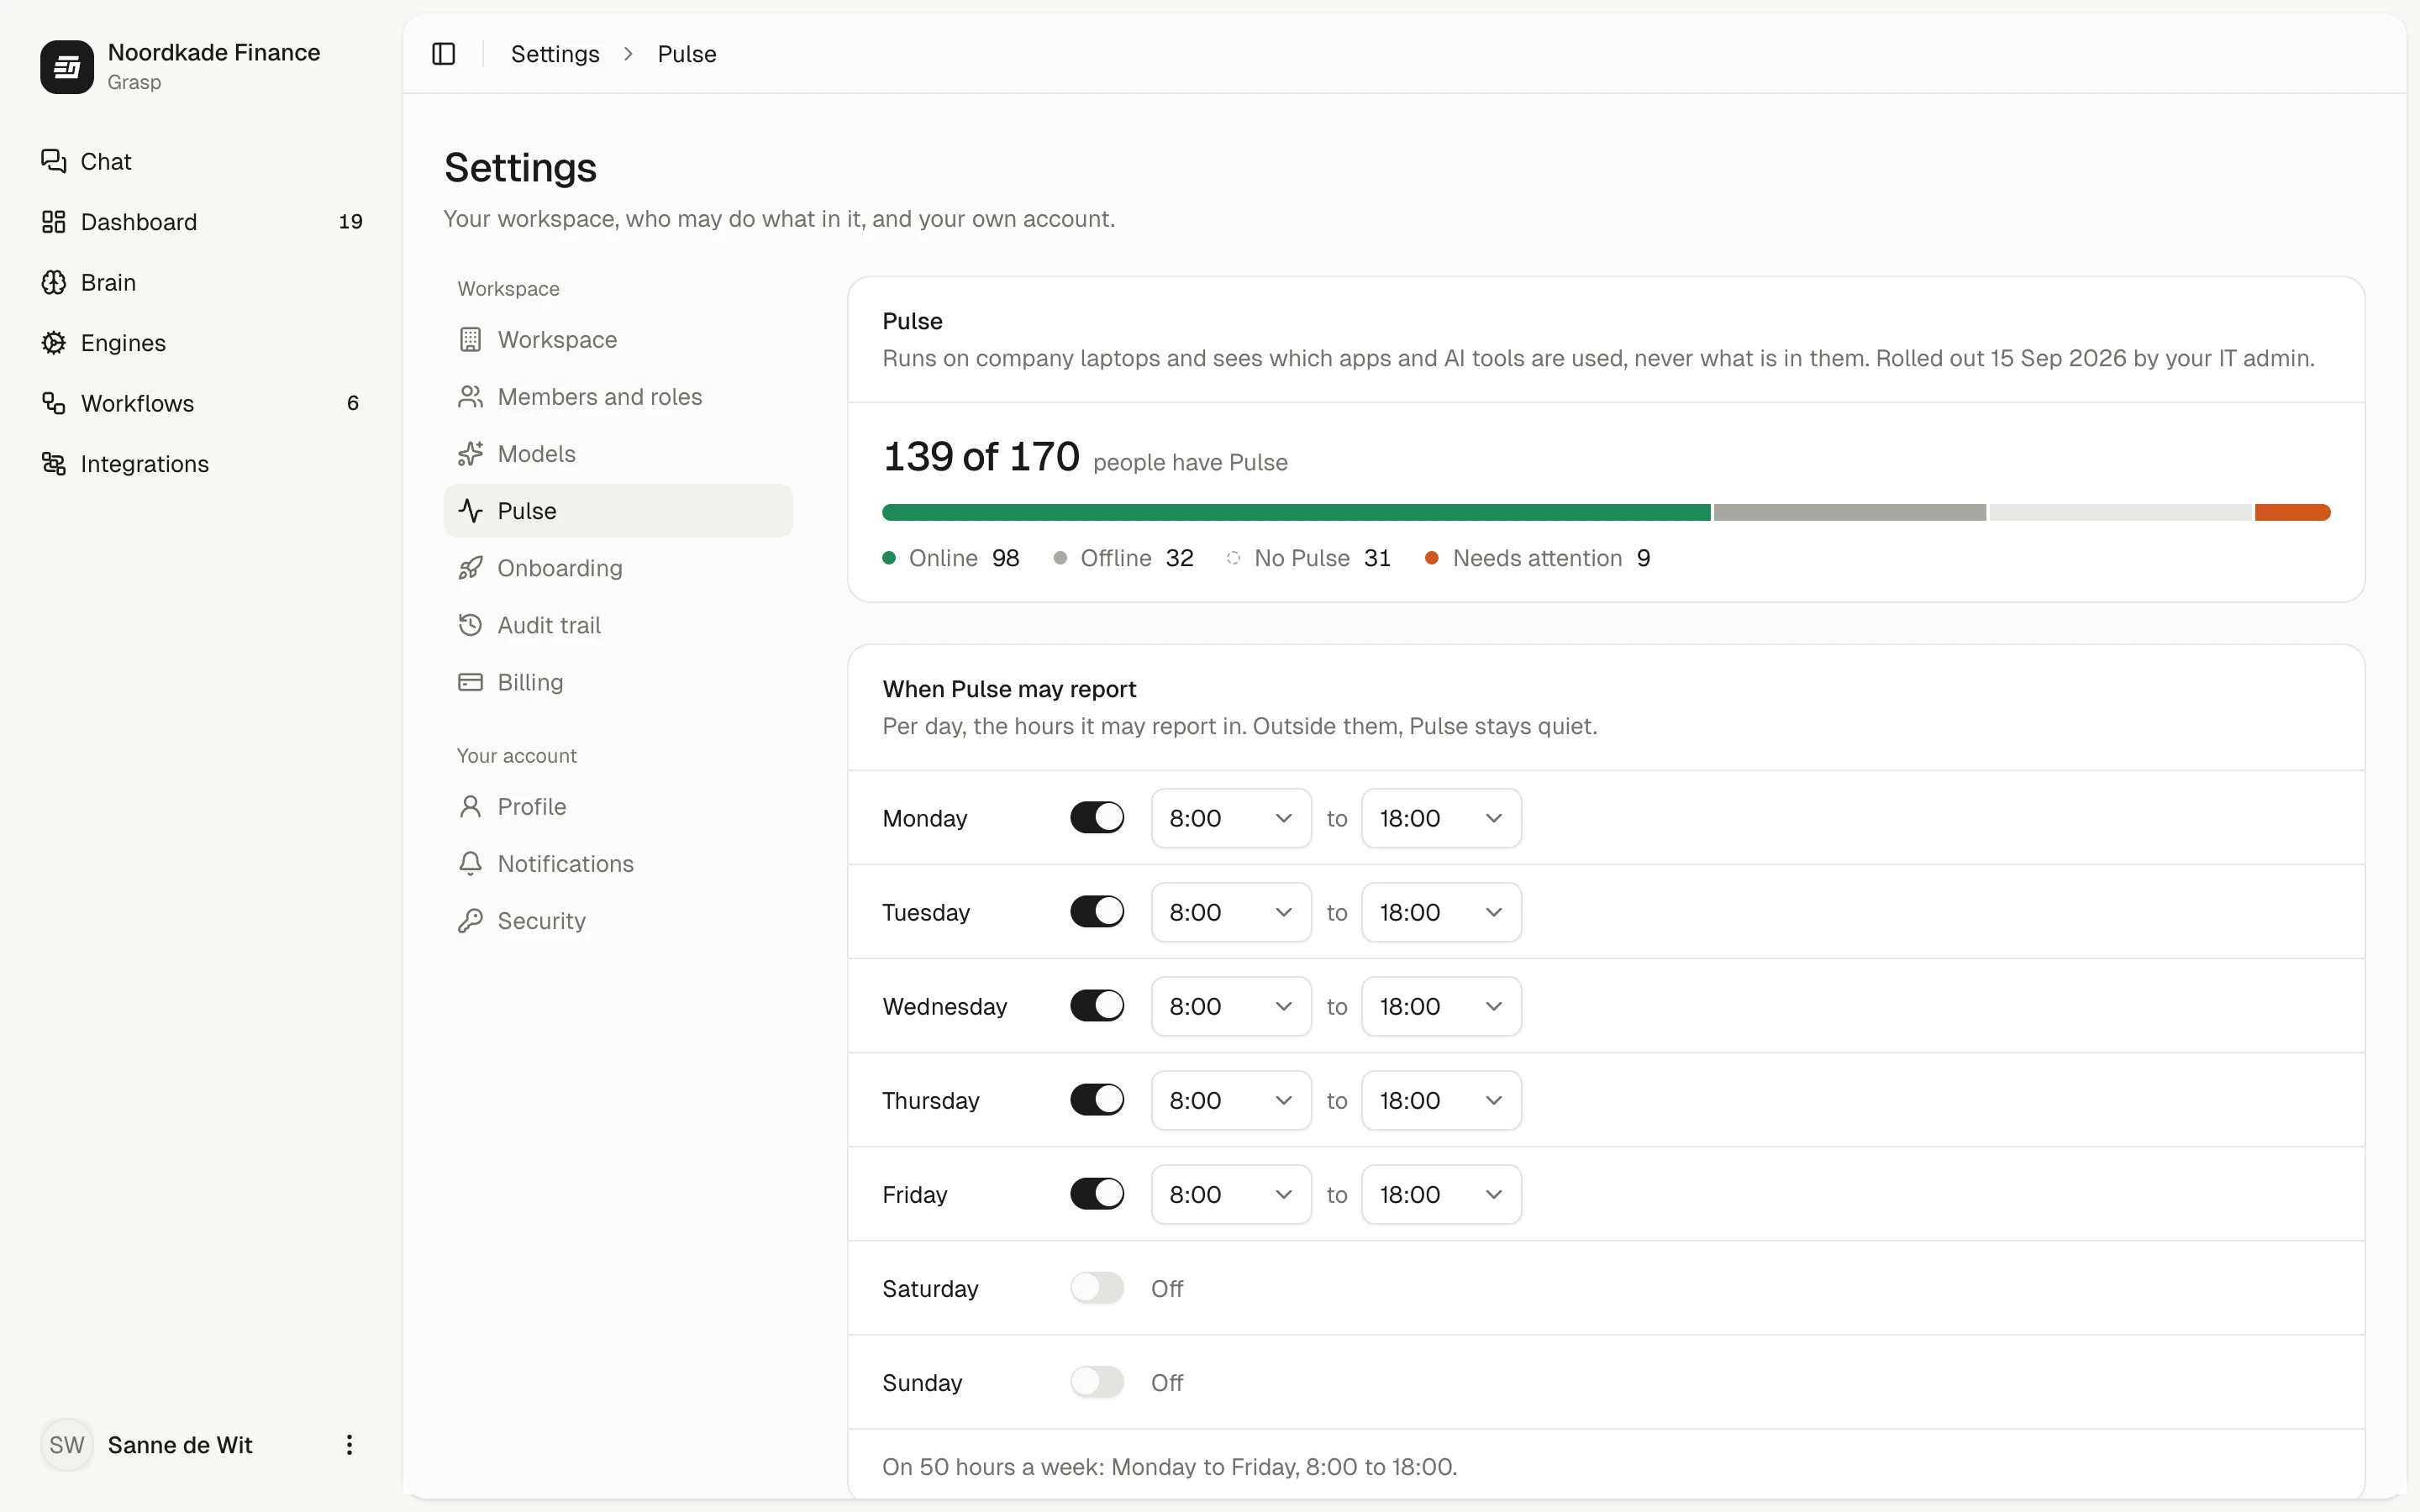Click the Noordkade Finance workspace name
2420x1512 pixels.
coord(214,52)
